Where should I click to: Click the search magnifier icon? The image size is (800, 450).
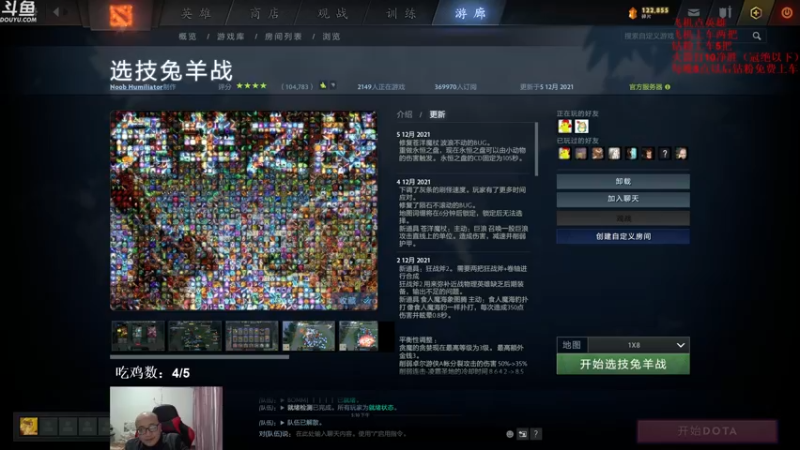(x=757, y=36)
